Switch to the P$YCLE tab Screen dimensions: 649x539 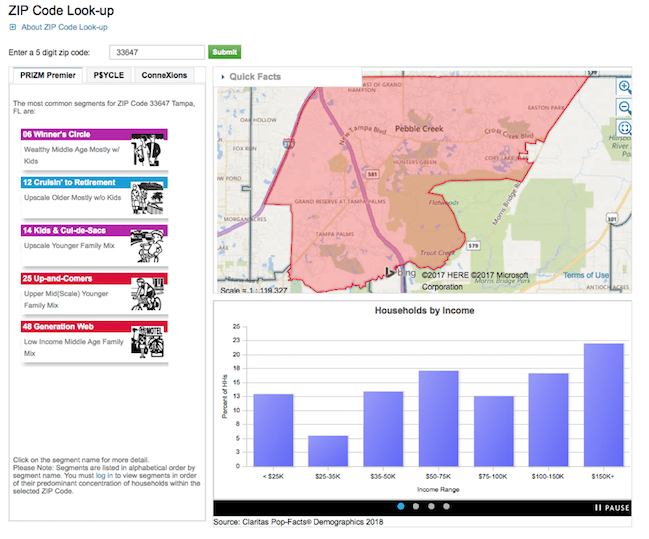point(108,75)
